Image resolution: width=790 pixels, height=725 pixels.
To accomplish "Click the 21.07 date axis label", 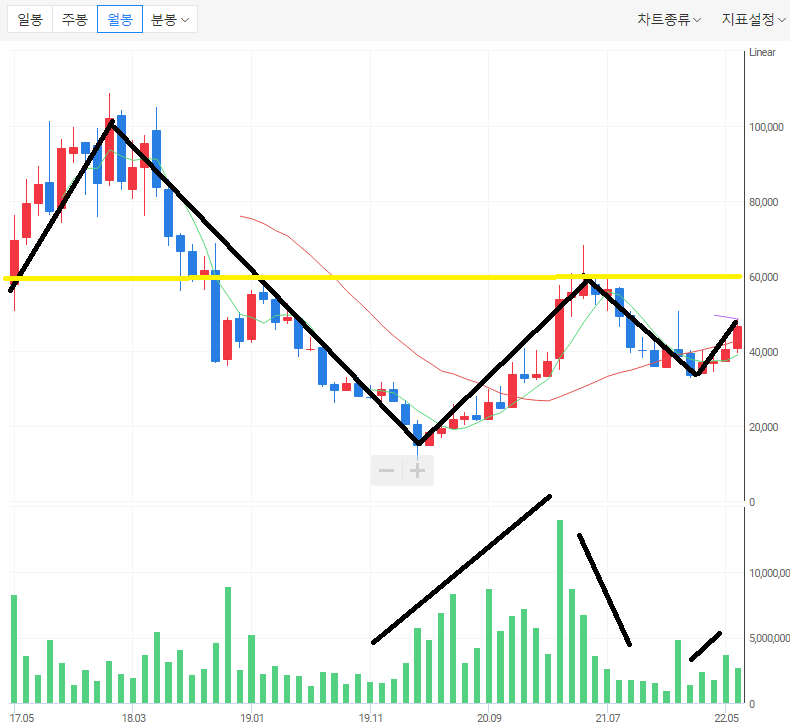I will (608, 717).
